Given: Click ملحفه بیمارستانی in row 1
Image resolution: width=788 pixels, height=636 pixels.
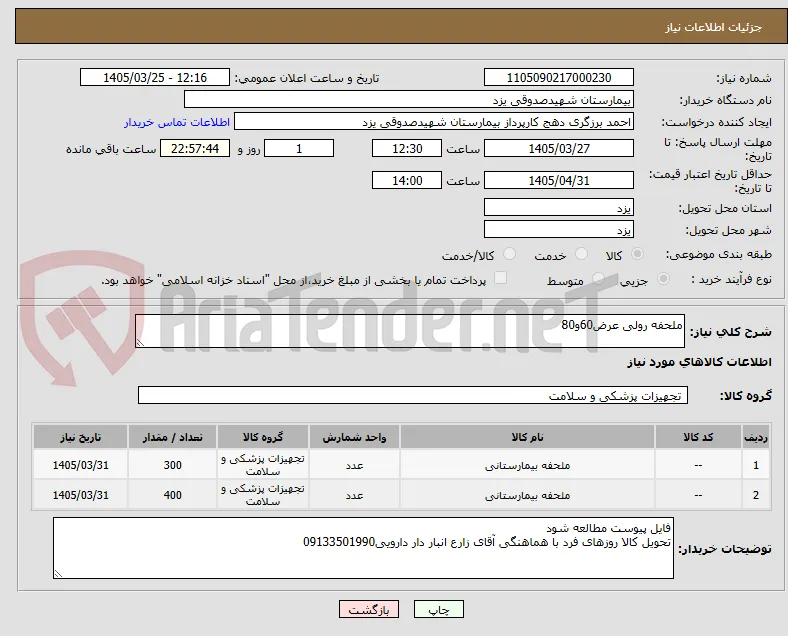Looking at the screenshot, I should (x=527, y=466).
